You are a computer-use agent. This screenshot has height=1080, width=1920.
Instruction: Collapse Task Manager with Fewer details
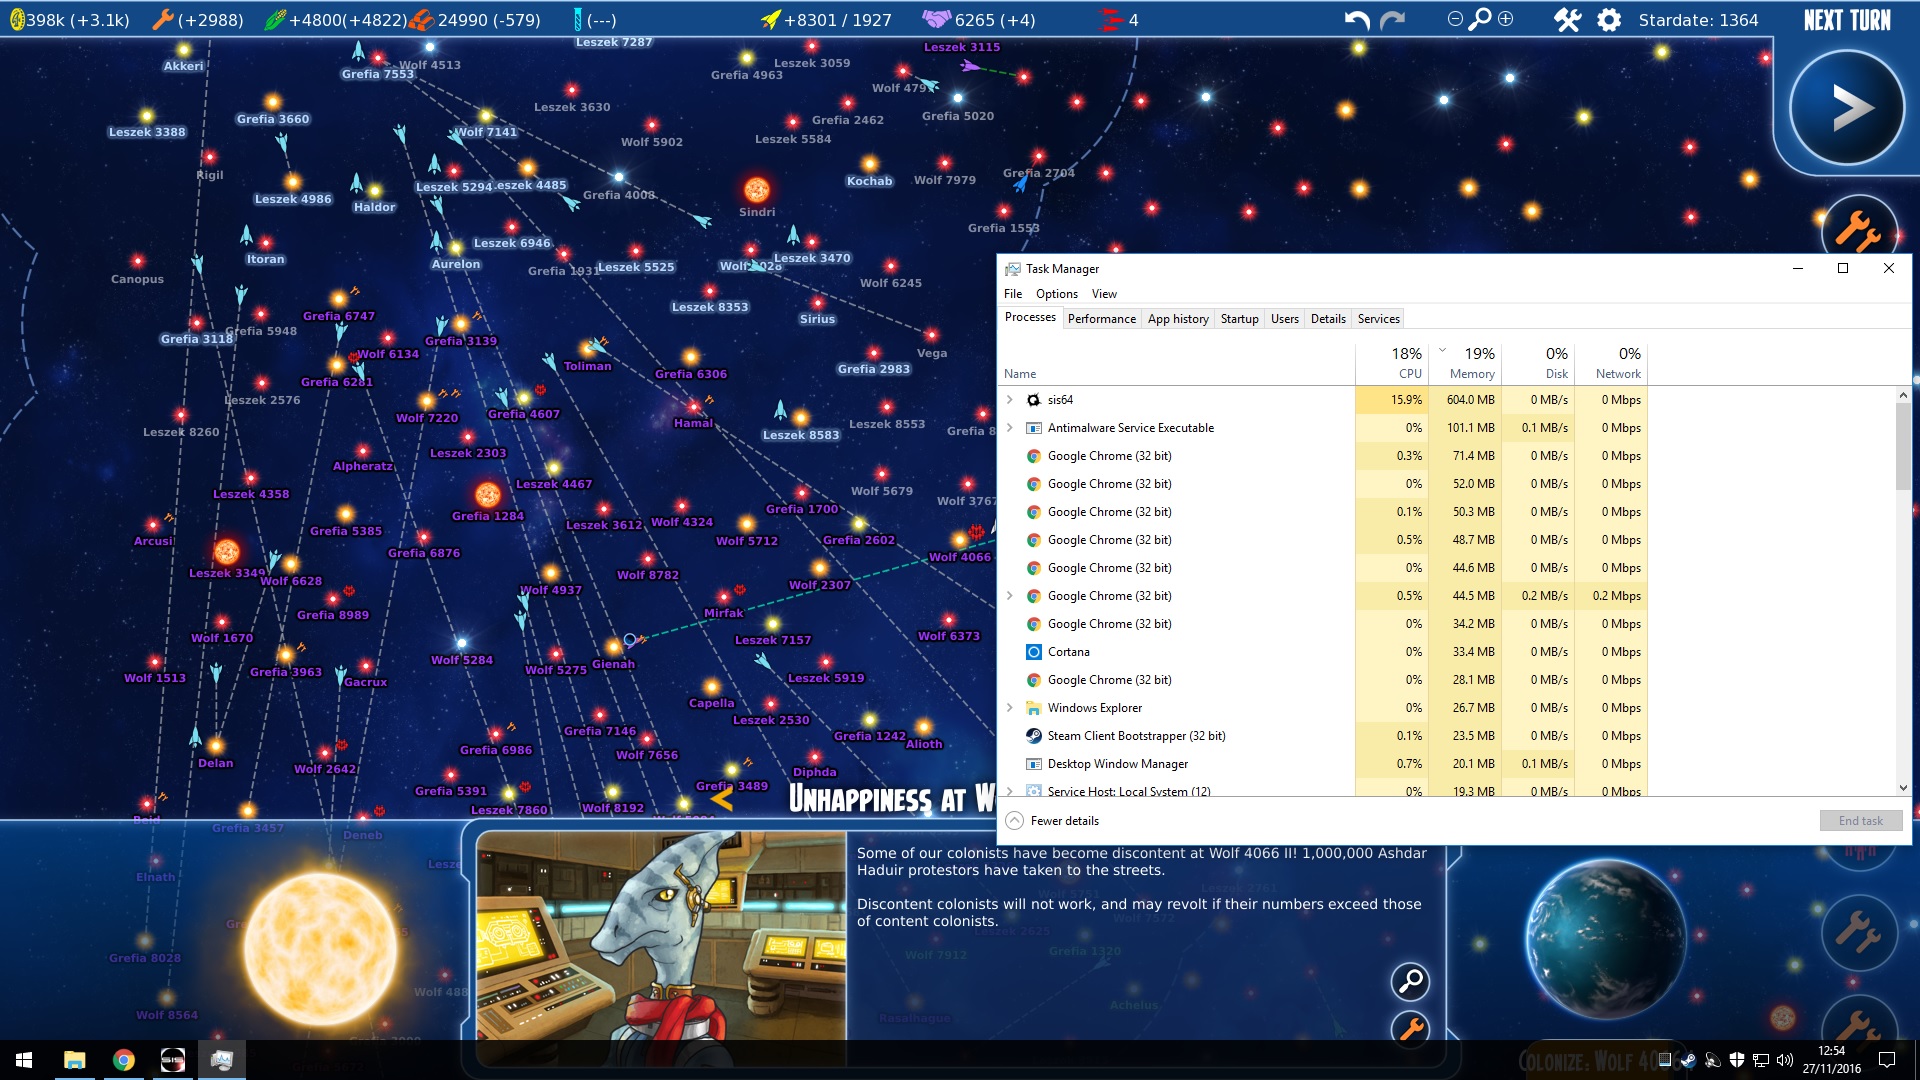[1052, 821]
